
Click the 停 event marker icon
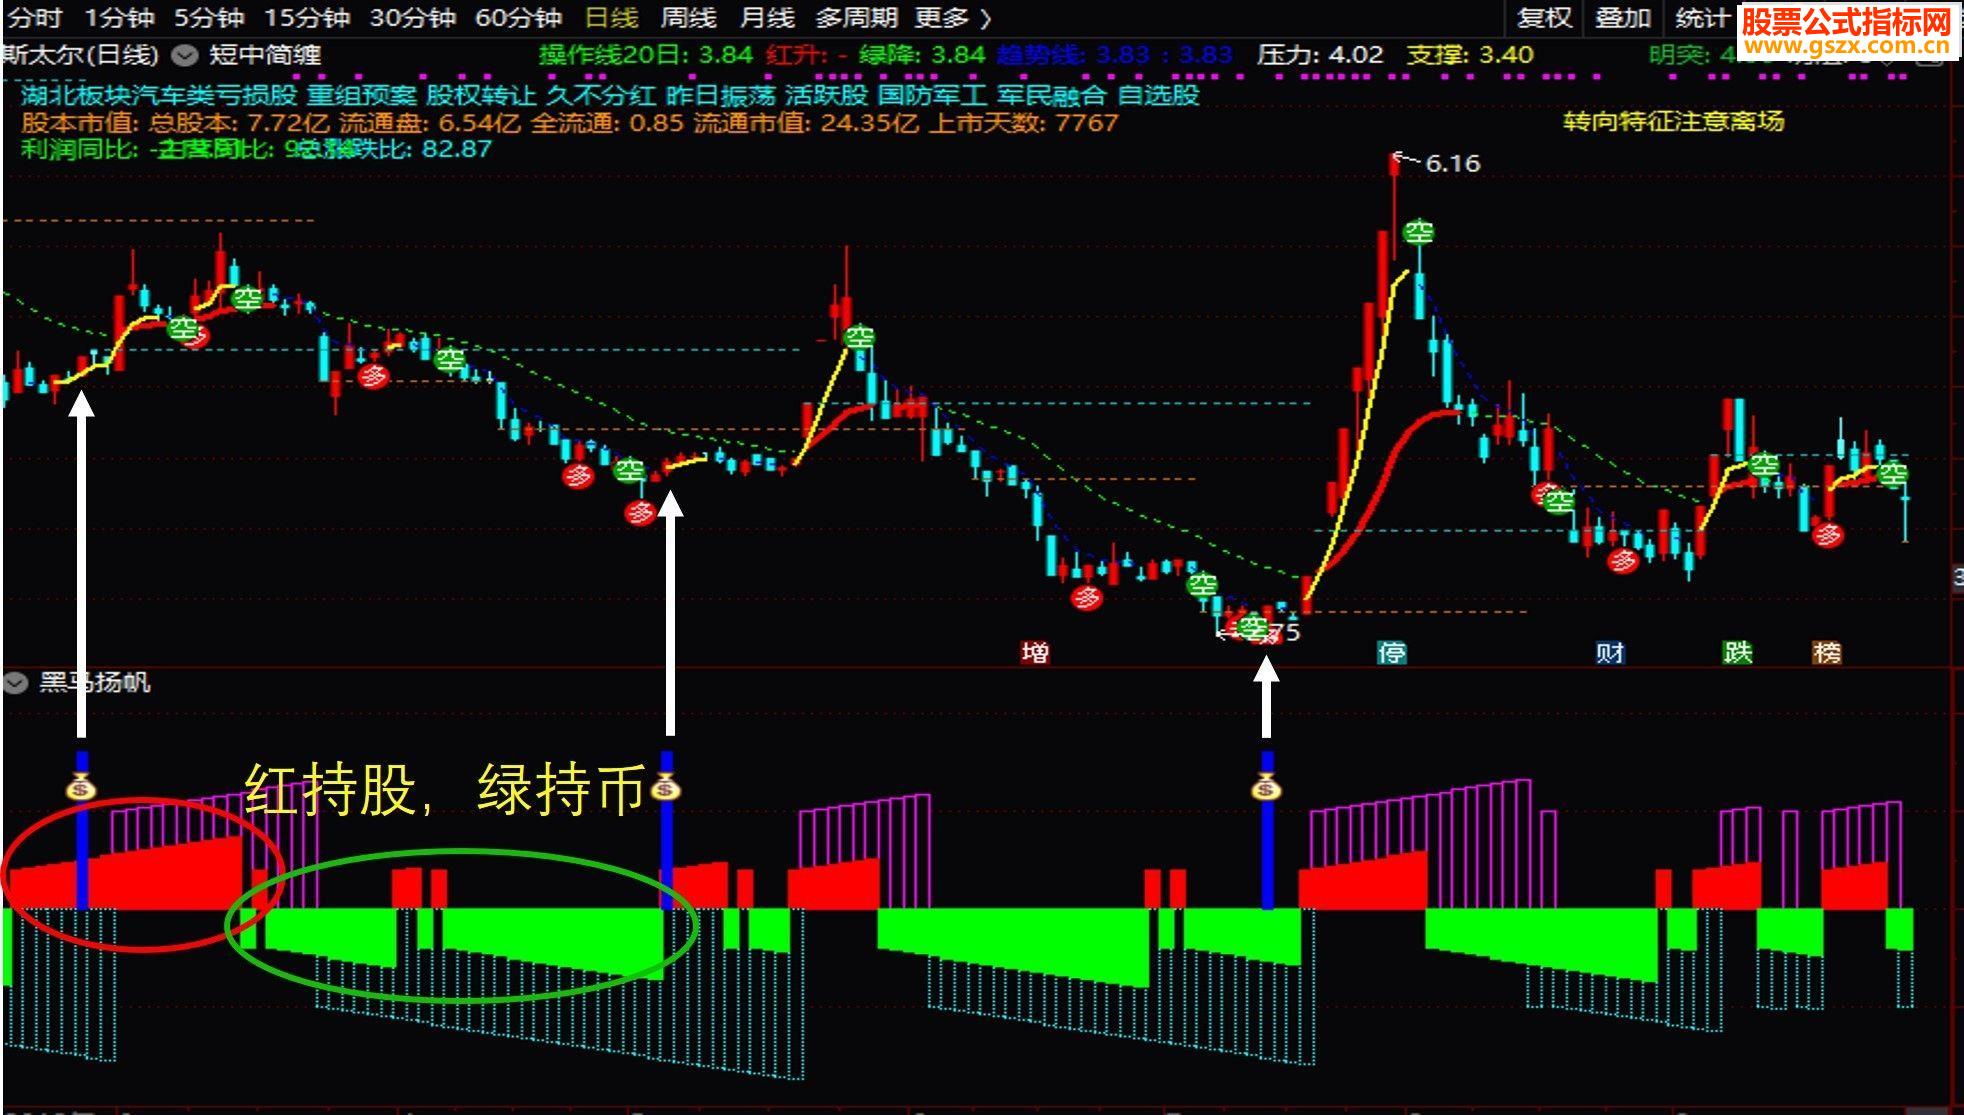tap(1391, 653)
